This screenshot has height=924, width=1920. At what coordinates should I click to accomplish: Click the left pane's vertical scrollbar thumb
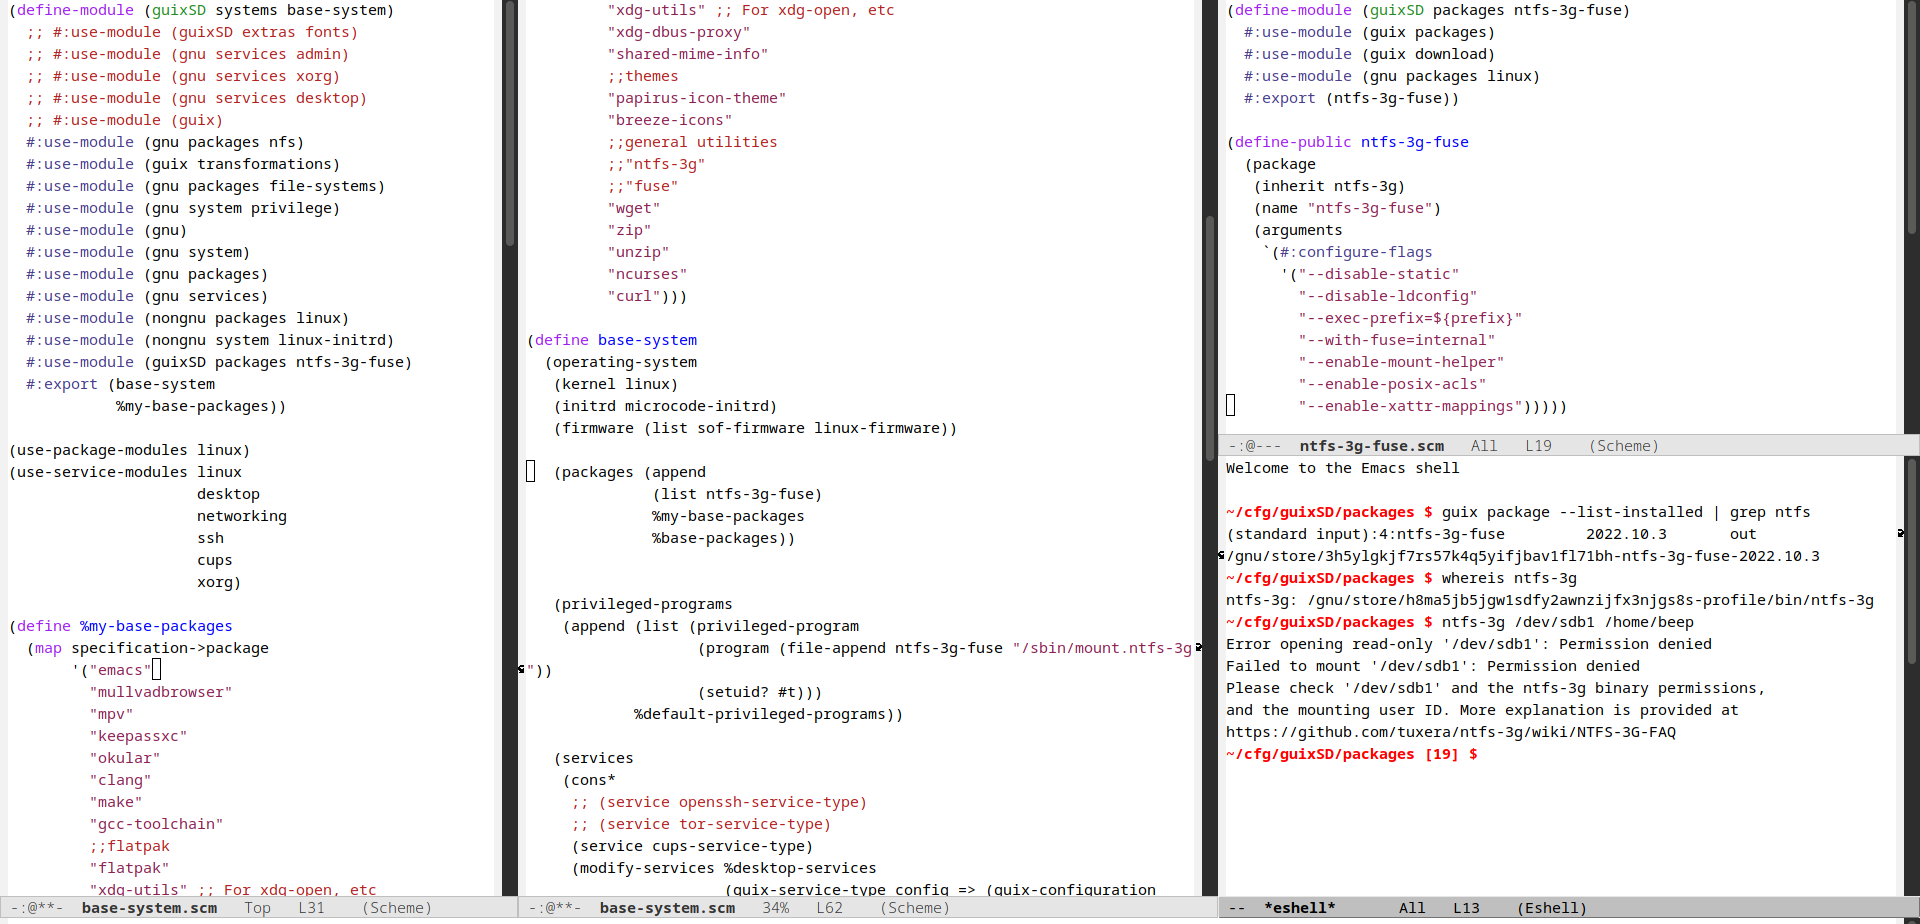510,125
